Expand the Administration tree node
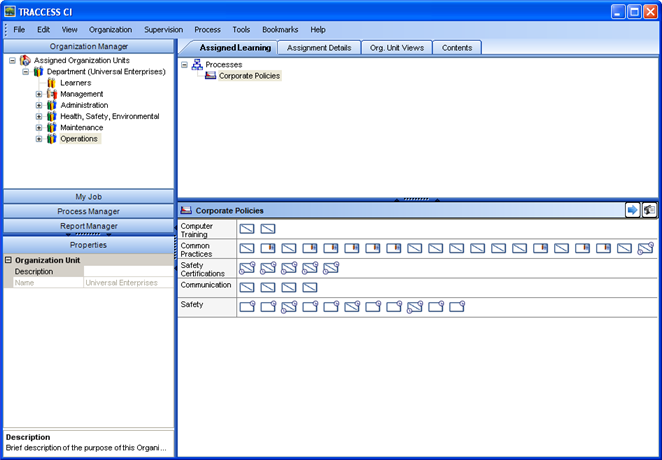 (x=39, y=105)
